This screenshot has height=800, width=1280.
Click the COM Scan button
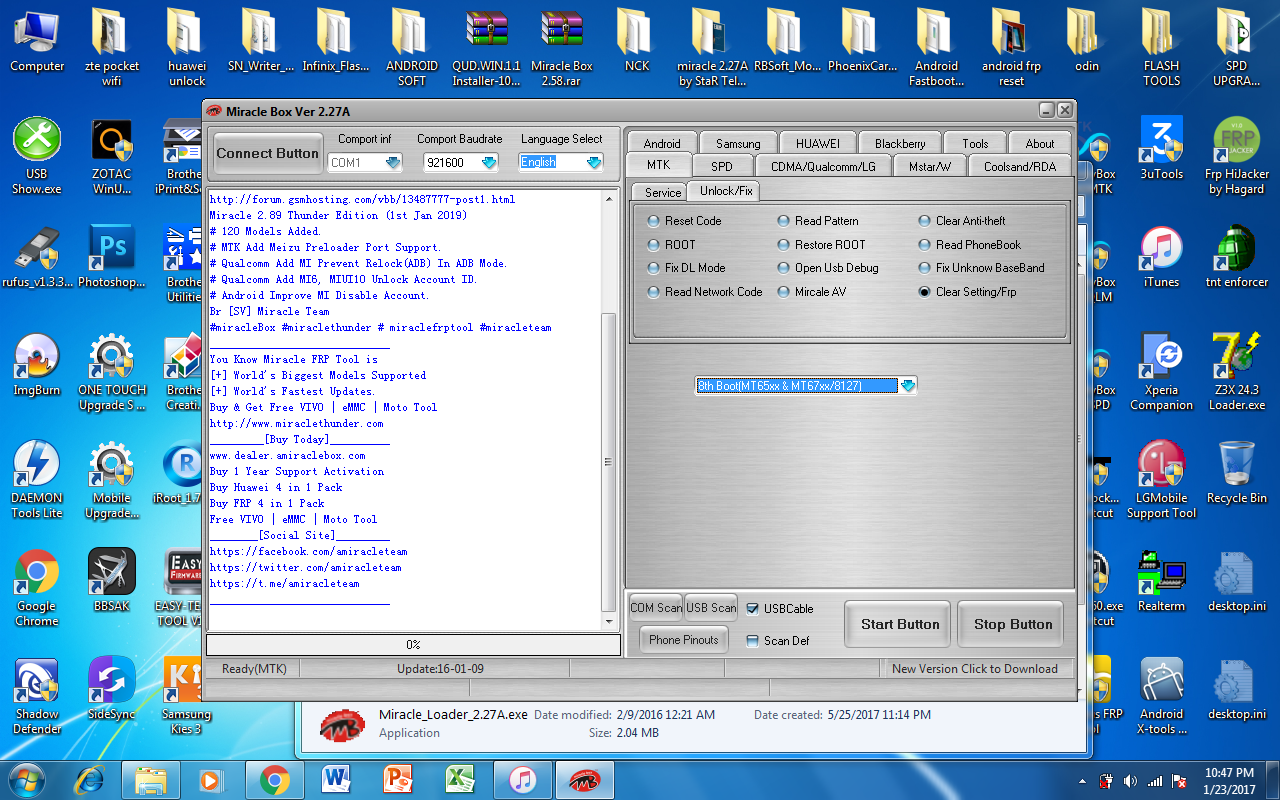pyautogui.click(x=656, y=607)
